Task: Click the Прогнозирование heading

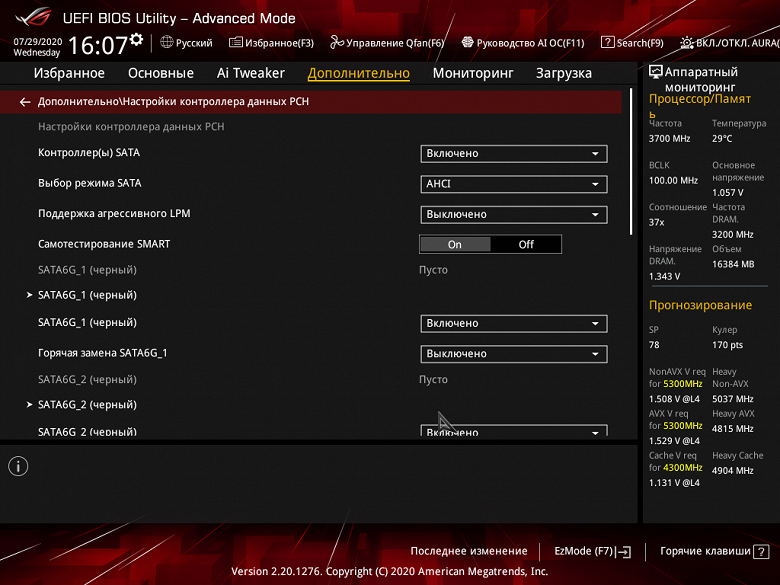Action: click(x=700, y=305)
